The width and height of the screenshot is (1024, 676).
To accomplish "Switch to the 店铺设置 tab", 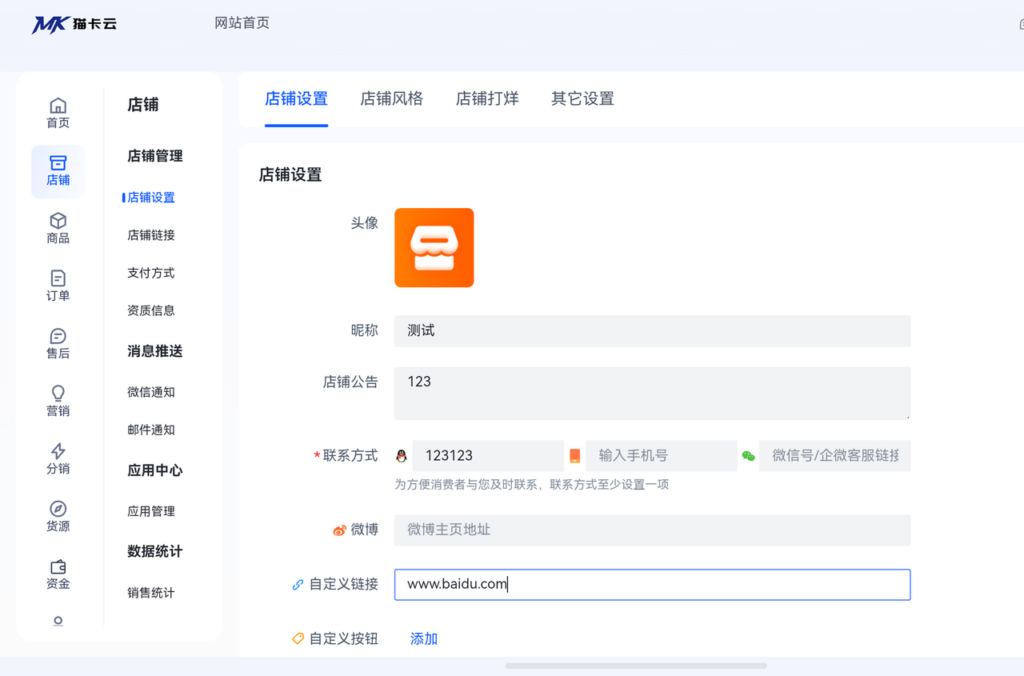I will [x=296, y=99].
